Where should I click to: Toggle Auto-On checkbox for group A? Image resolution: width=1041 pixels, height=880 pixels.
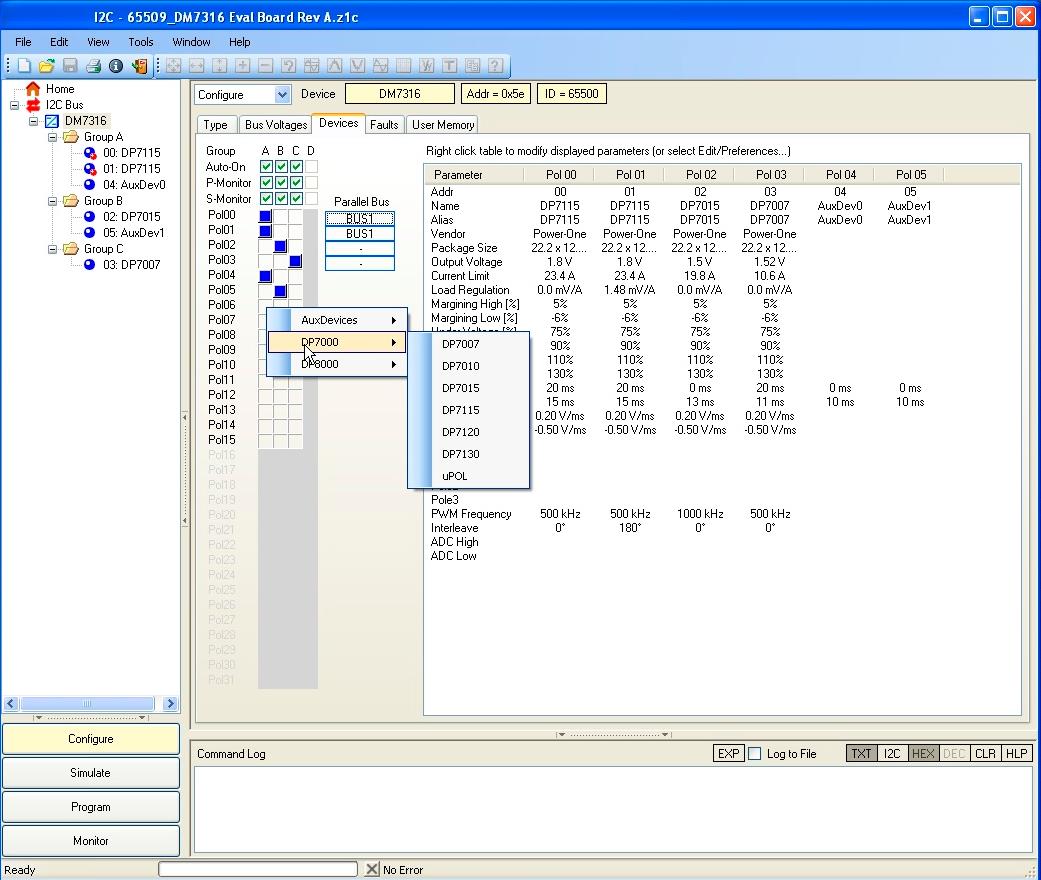click(266, 167)
